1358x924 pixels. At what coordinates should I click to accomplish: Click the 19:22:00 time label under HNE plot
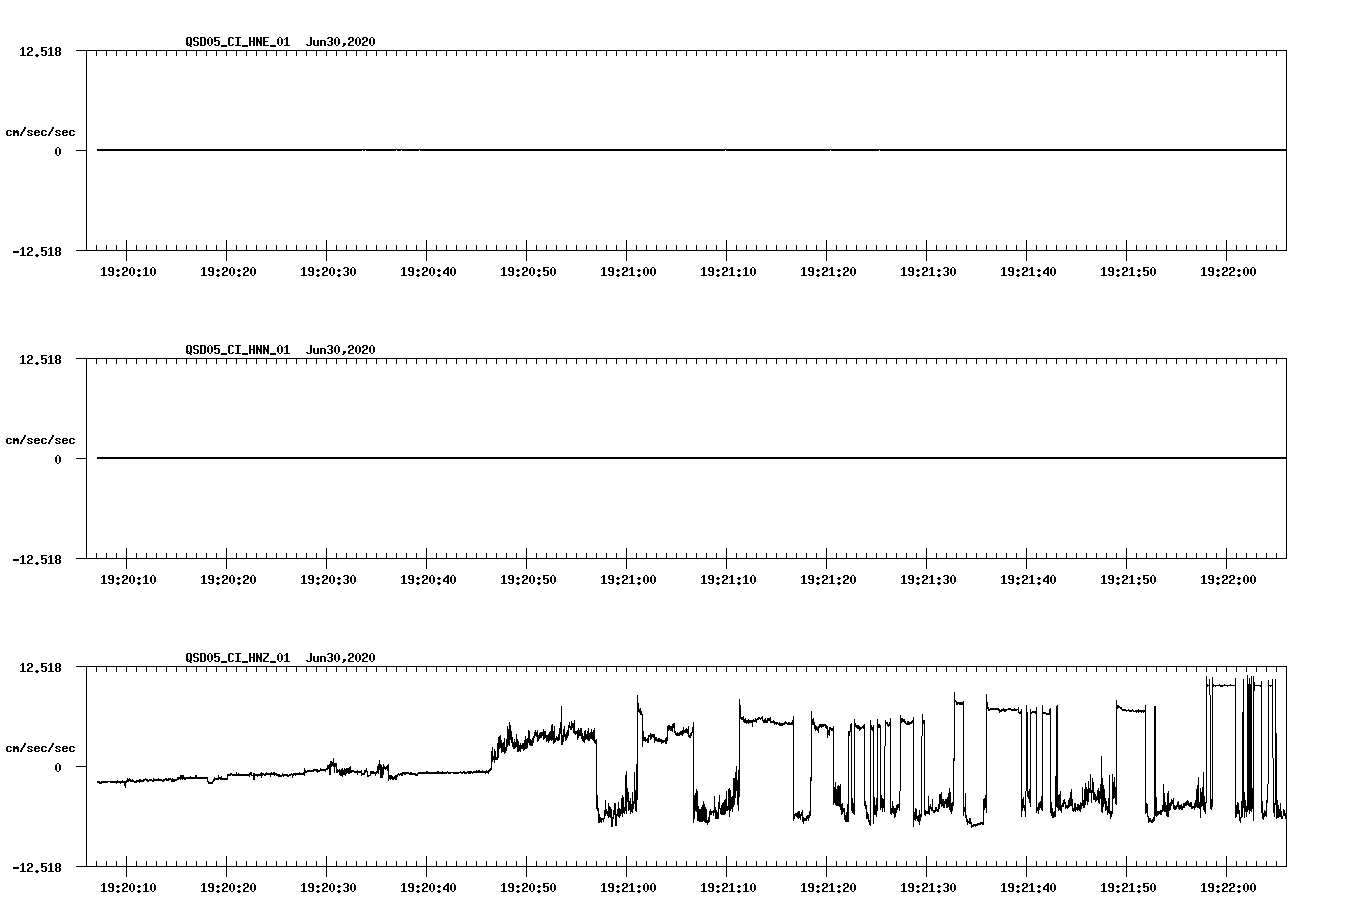(1228, 272)
